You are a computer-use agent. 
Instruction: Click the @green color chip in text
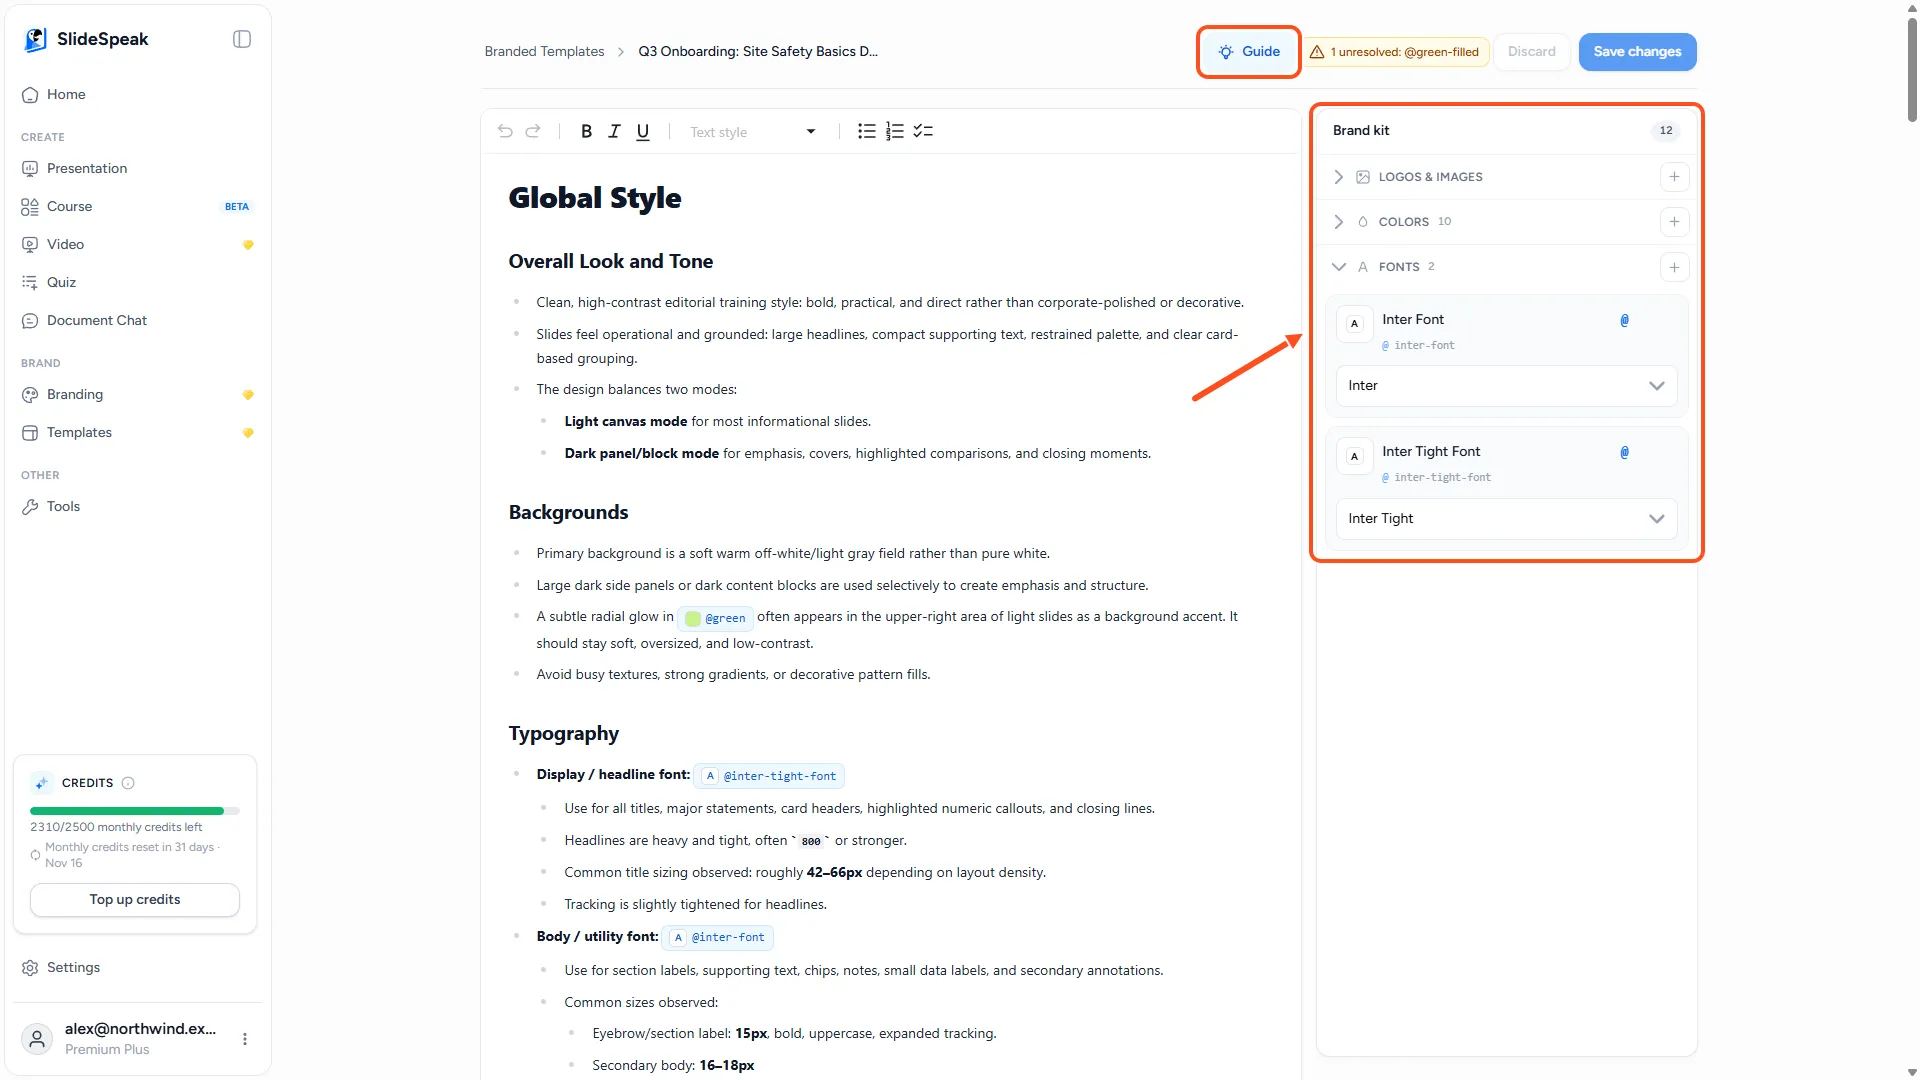coord(715,618)
